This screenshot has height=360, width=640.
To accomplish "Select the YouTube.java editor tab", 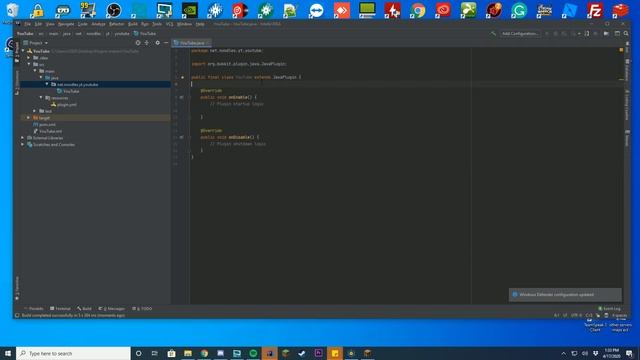I will tap(191, 42).
